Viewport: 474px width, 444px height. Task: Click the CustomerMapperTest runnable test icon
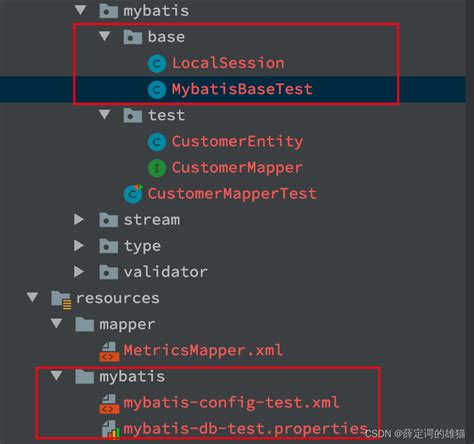pos(133,194)
